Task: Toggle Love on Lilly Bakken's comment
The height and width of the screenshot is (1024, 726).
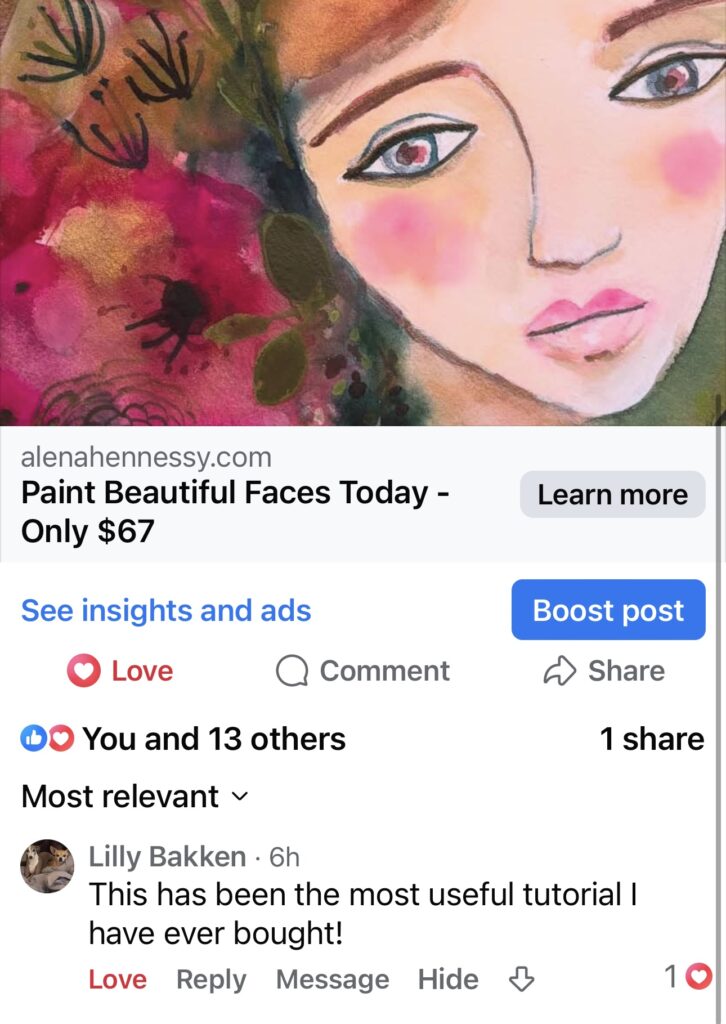Action: point(117,979)
